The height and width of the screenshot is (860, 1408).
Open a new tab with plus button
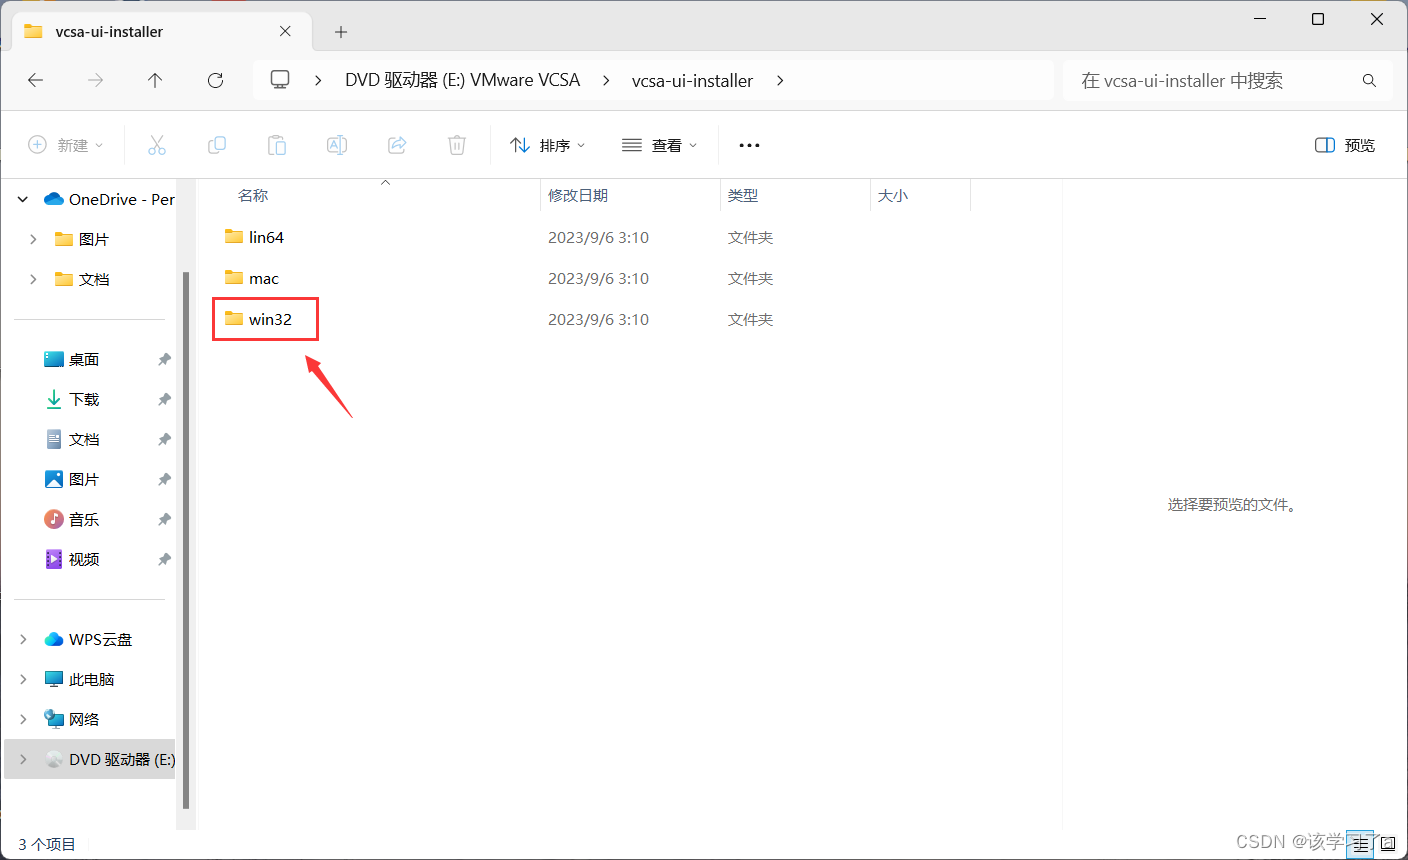pyautogui.click(x=341, y=32)
